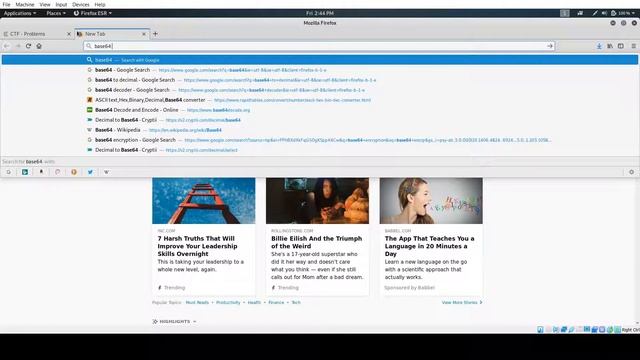Open the Downloads arrow icon

599,46
